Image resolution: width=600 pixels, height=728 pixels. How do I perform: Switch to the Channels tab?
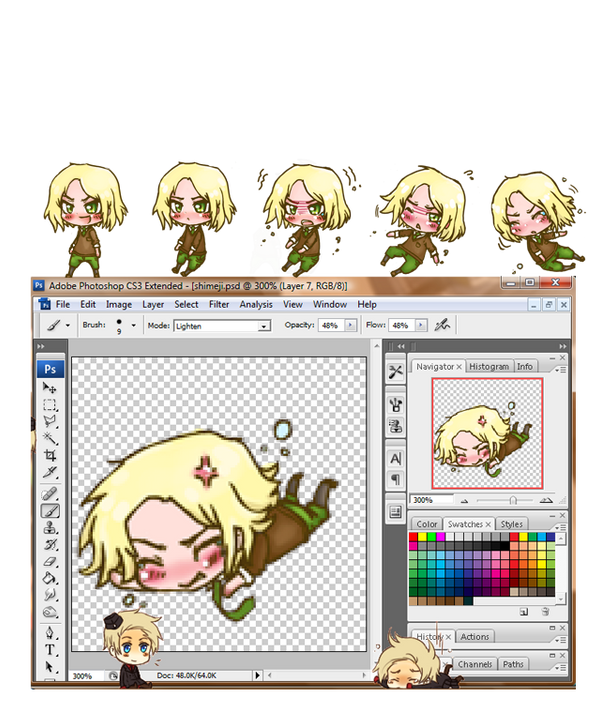[x=475, y=664]
